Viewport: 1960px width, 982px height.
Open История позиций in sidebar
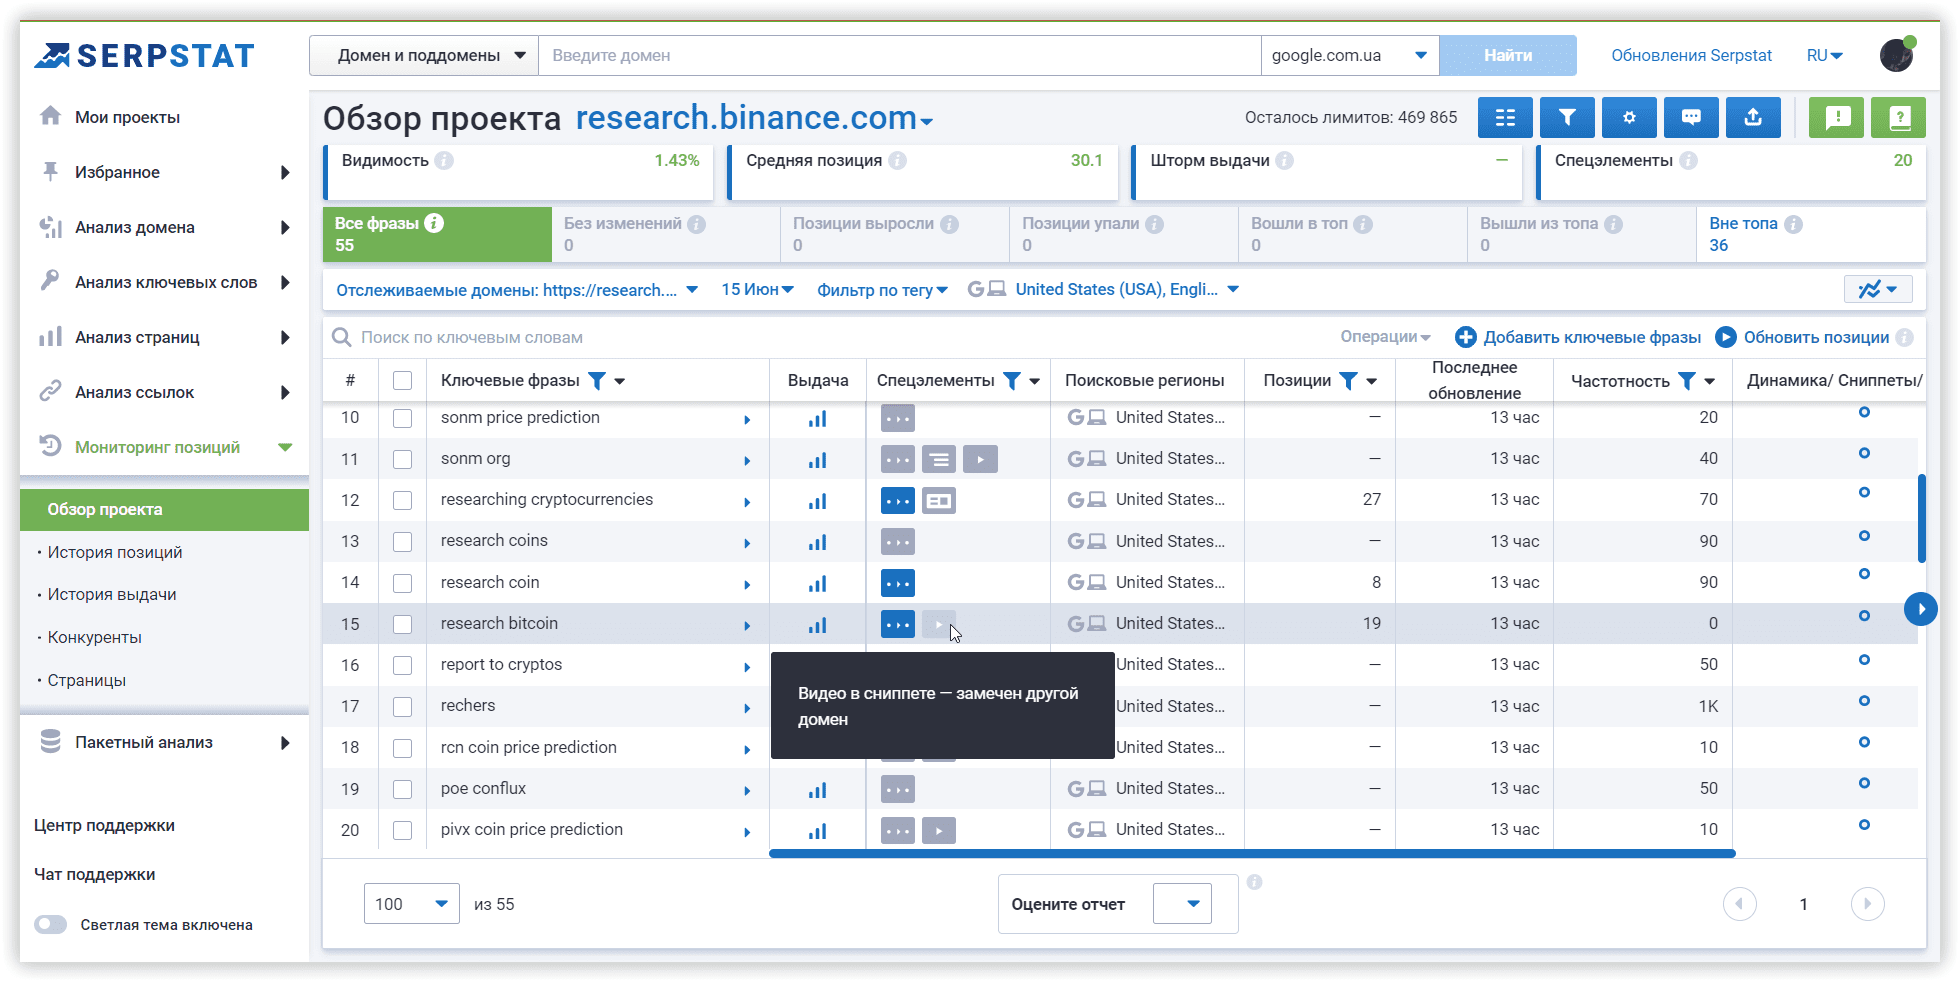(x=115, y=553)
